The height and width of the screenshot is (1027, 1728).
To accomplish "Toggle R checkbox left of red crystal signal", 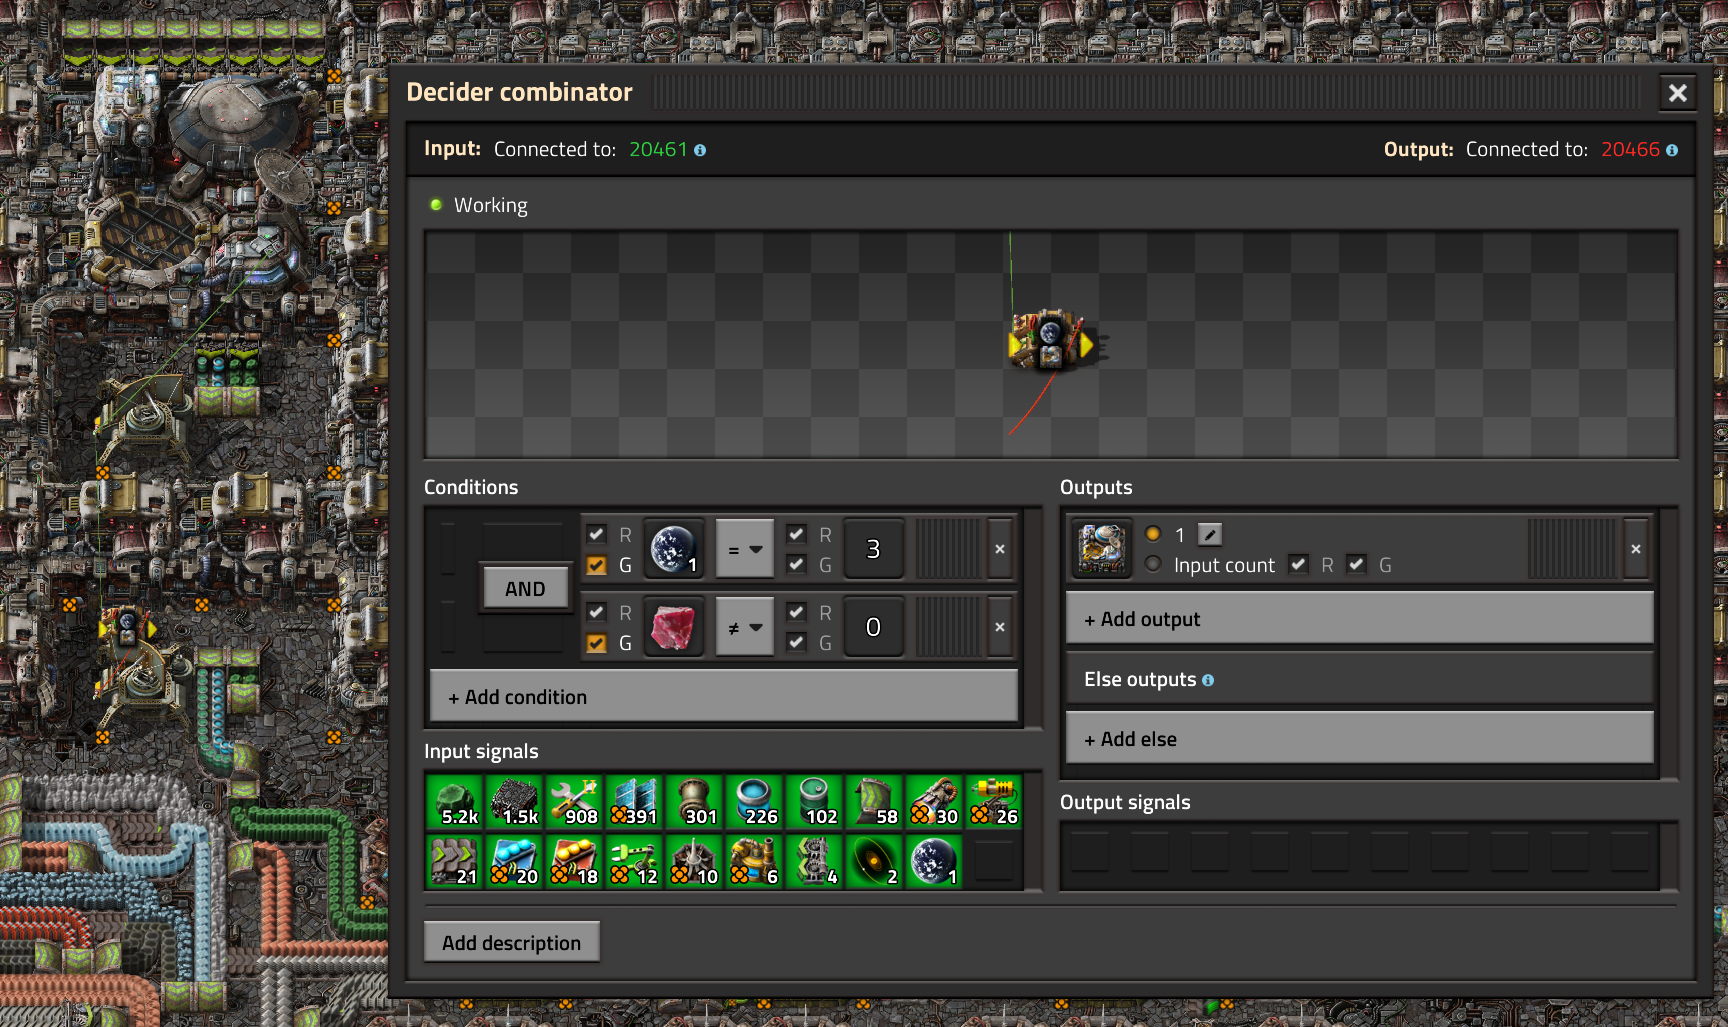I will tap(597, 612).
